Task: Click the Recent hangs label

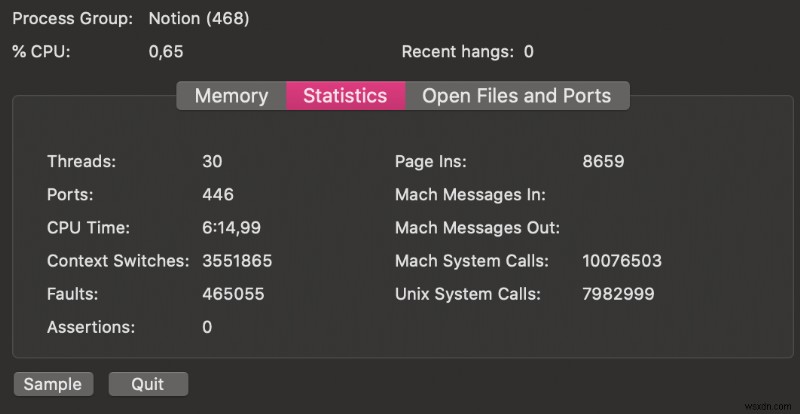Action: pyautogui.click(x=457, y=52)
